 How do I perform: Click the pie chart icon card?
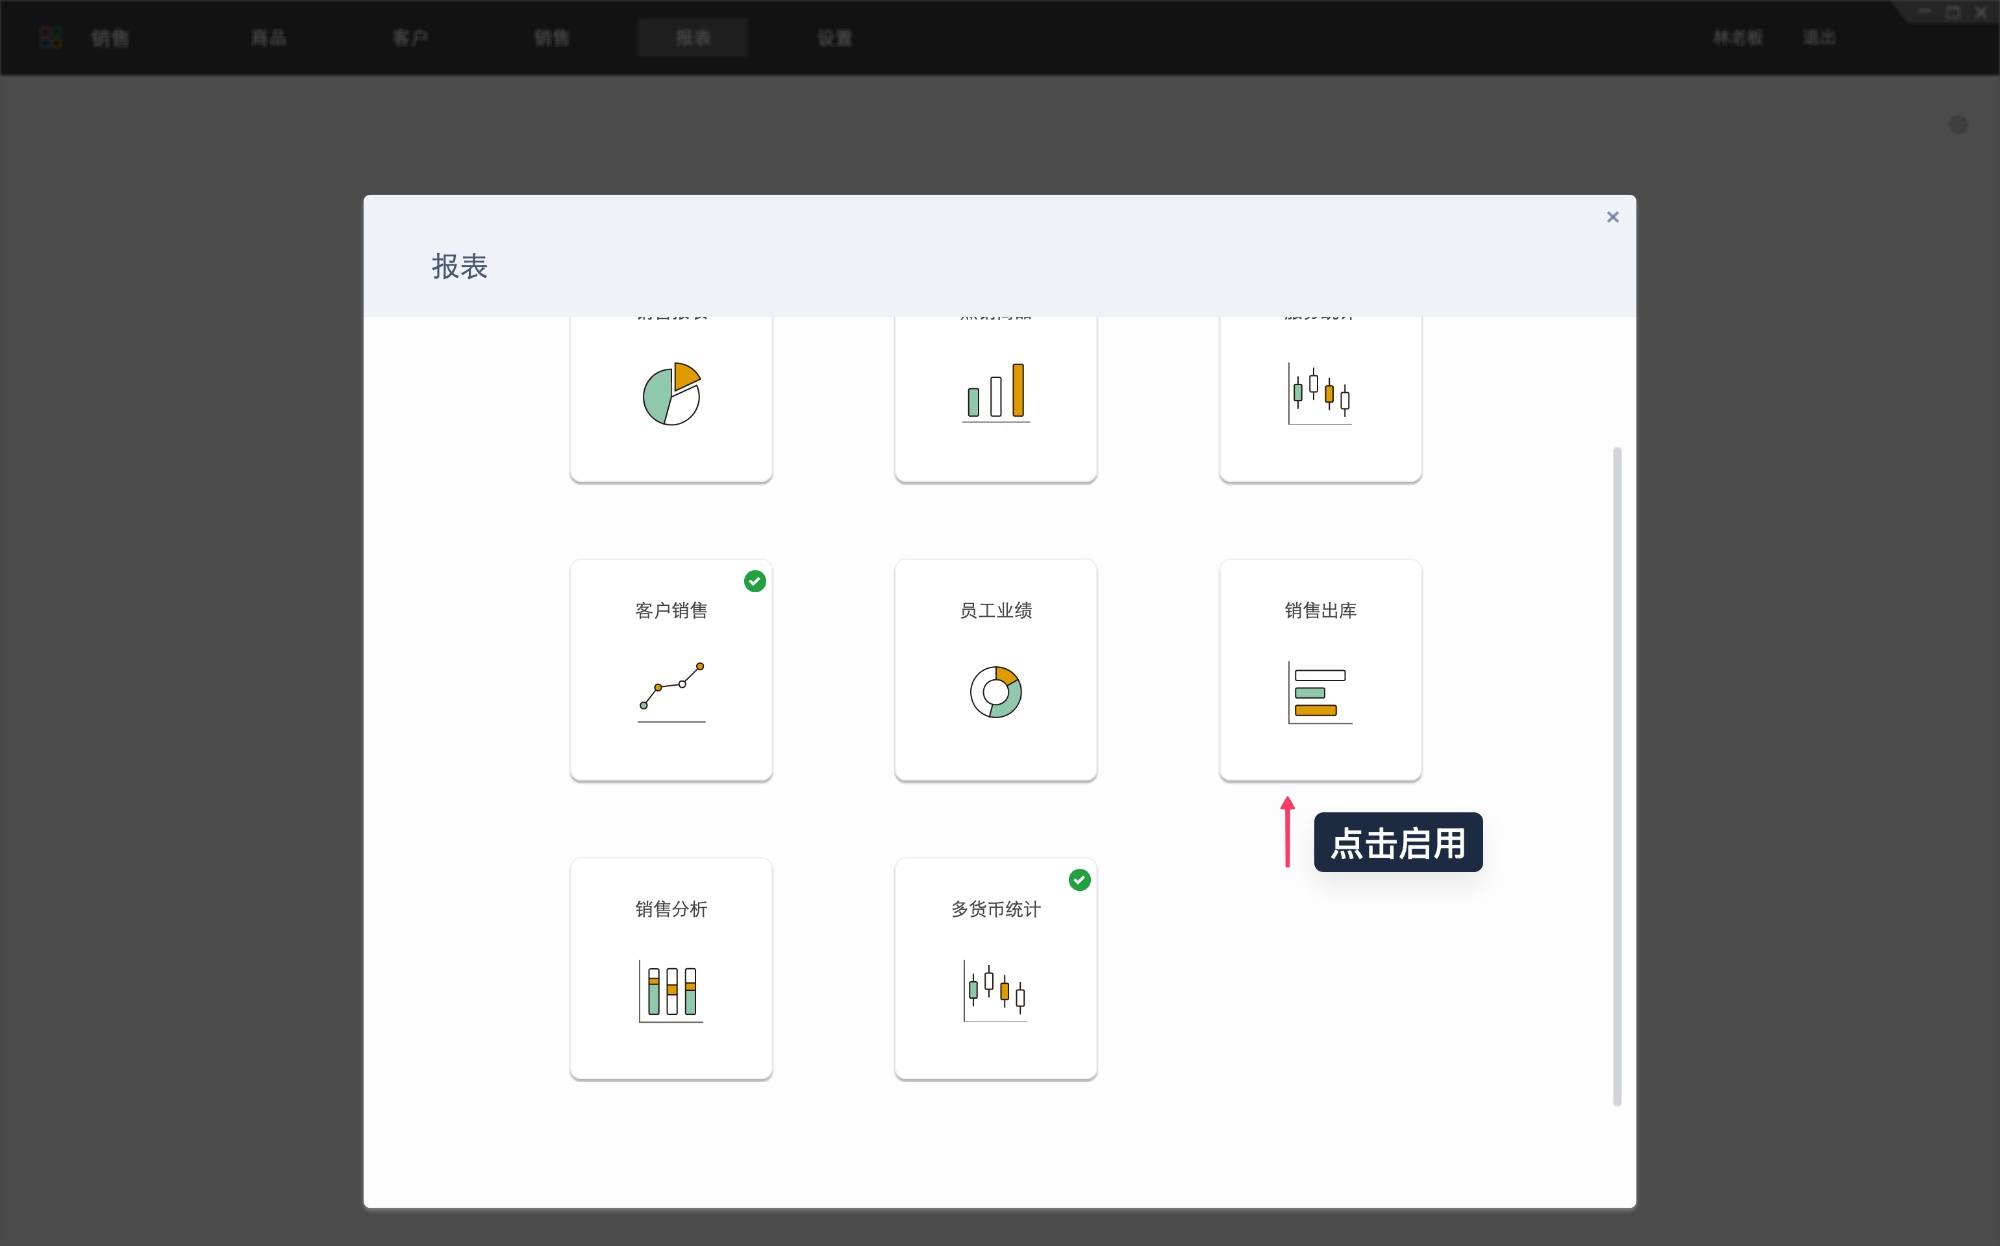coord(671,399)
